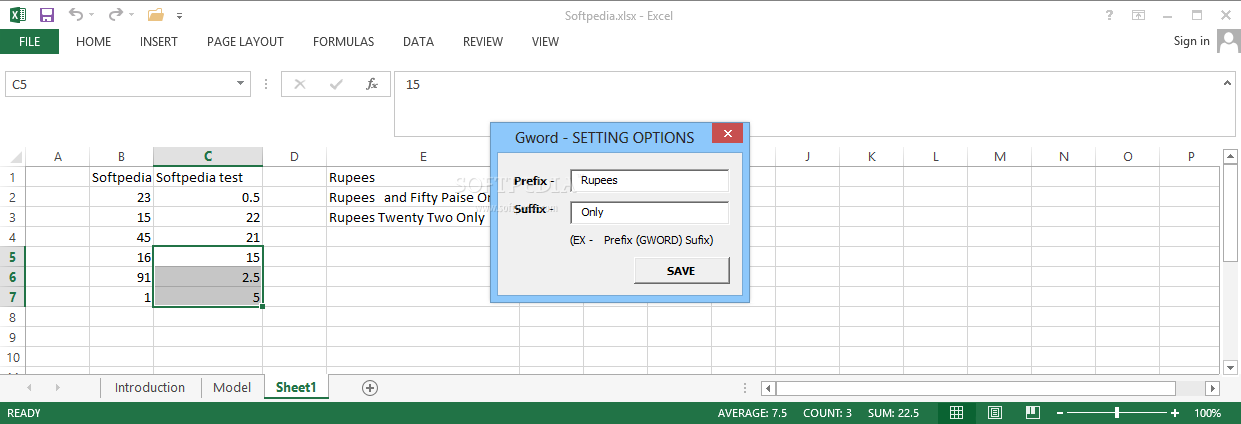Click the Sign in link

click(1191, 41)
